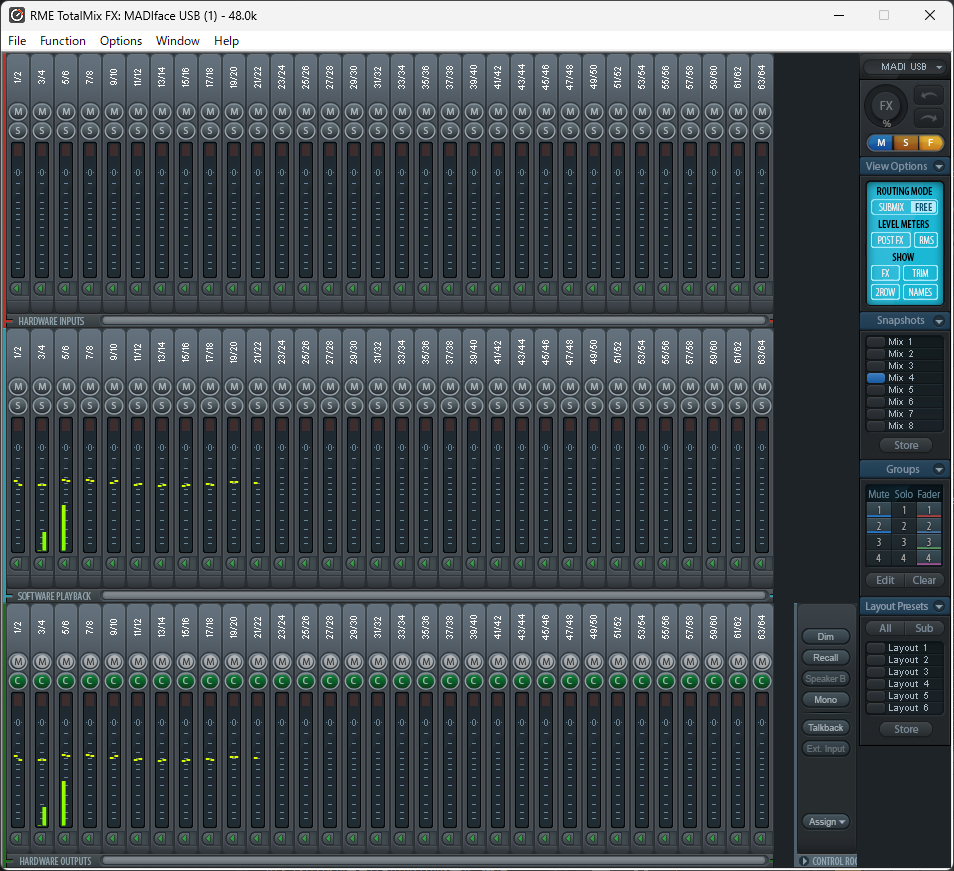The image size is (954, 871).
Task: Solo software playback channel 63/64
Action: tap(762, 406)
